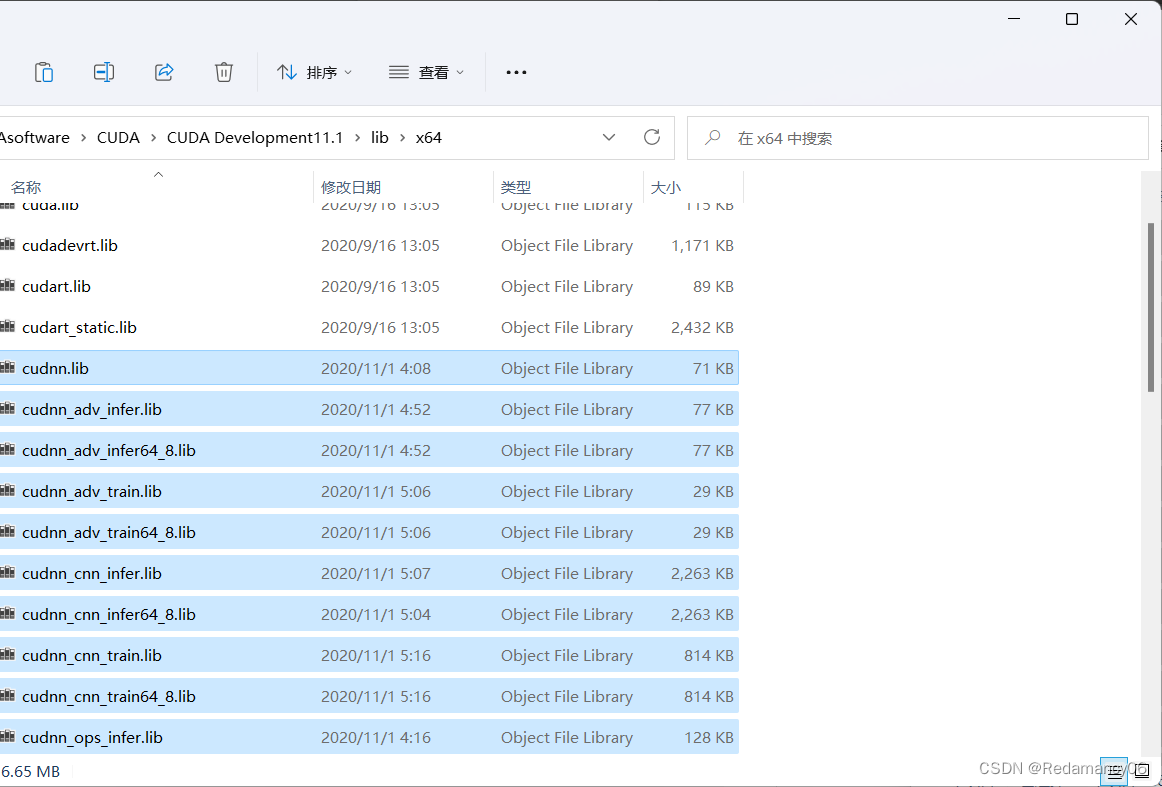1162x787 pixels.
Task: Click file icon of cudnn.lib
Action: [7, 367]
